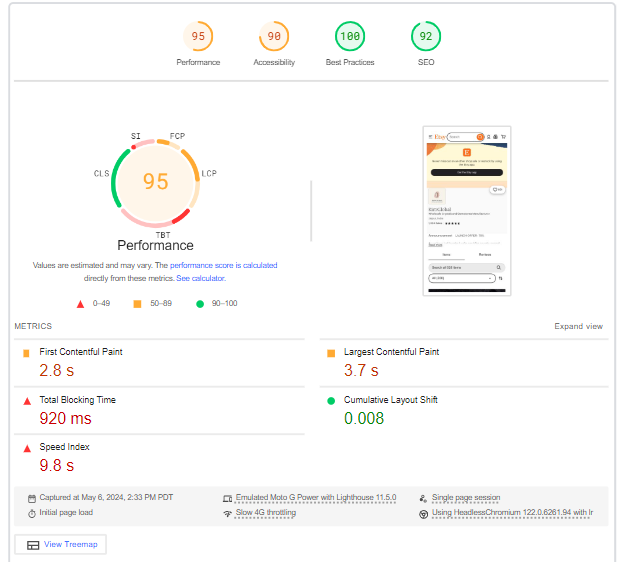
Task: Click Using HeadlessChromium 122.0.6261.94 text
Action: 512,512
